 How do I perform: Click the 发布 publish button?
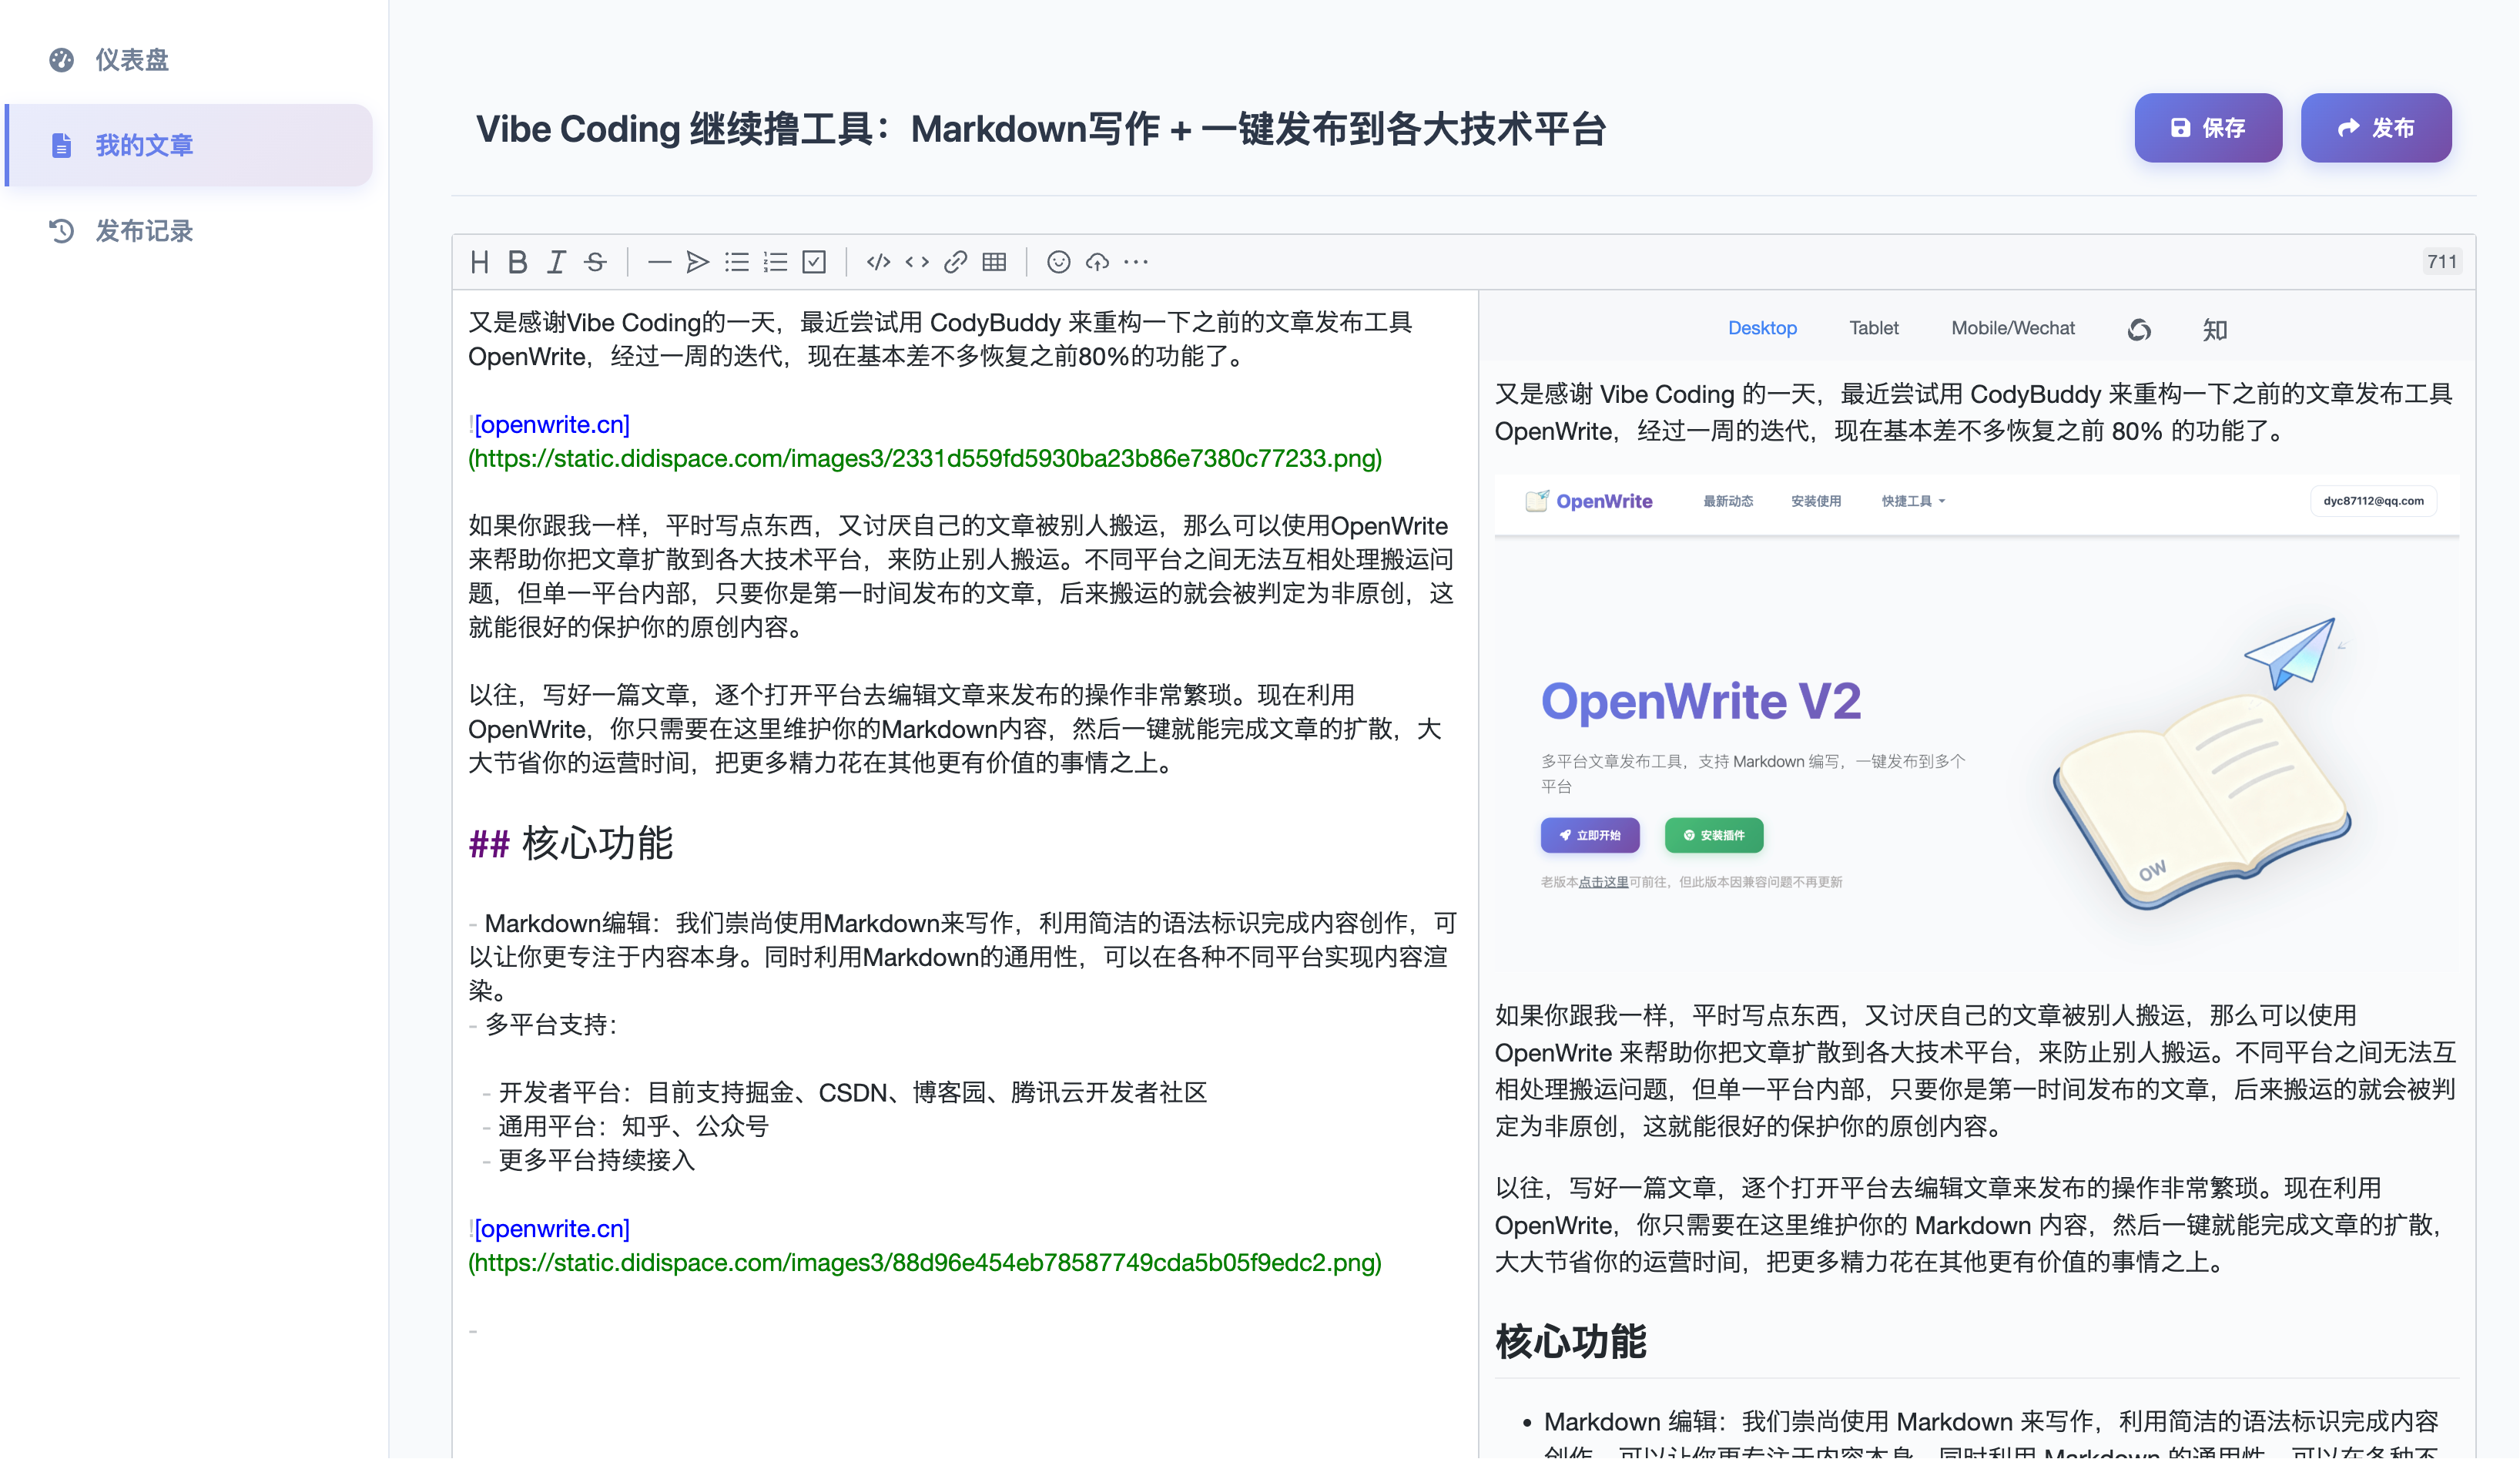[x=2375, y=128]
